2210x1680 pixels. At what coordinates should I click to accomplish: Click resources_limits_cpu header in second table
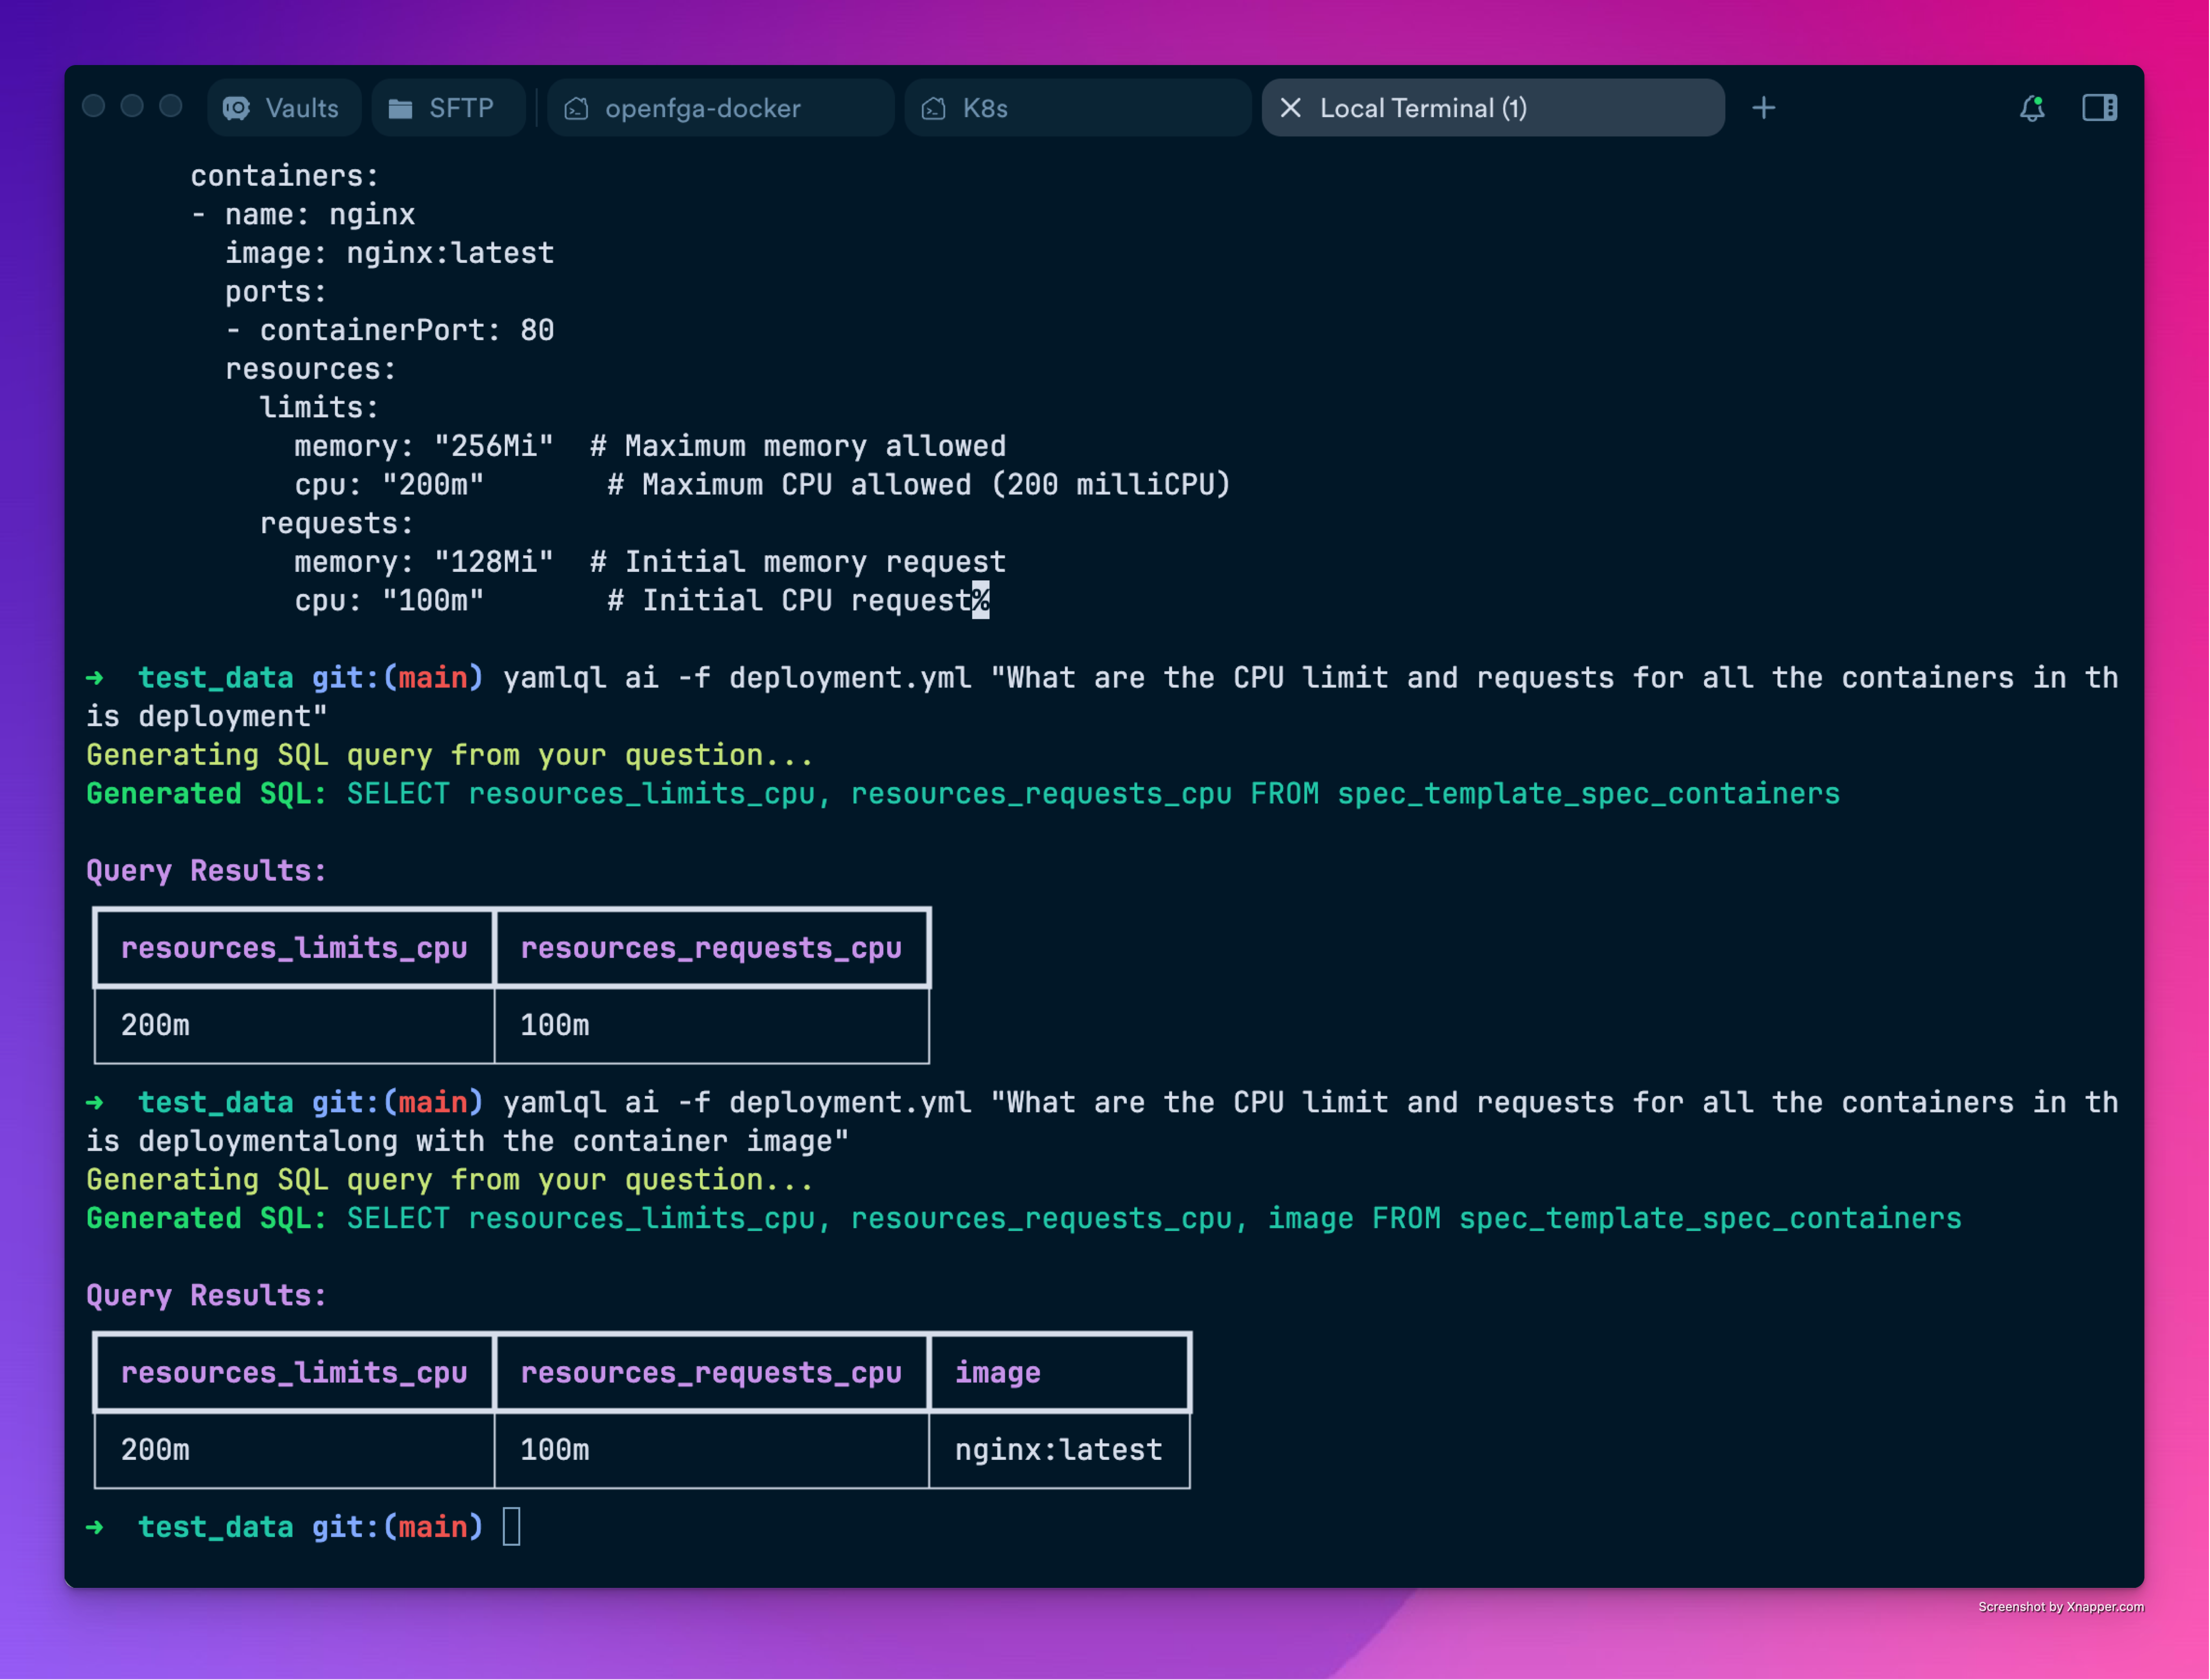tap(294, 1373)
